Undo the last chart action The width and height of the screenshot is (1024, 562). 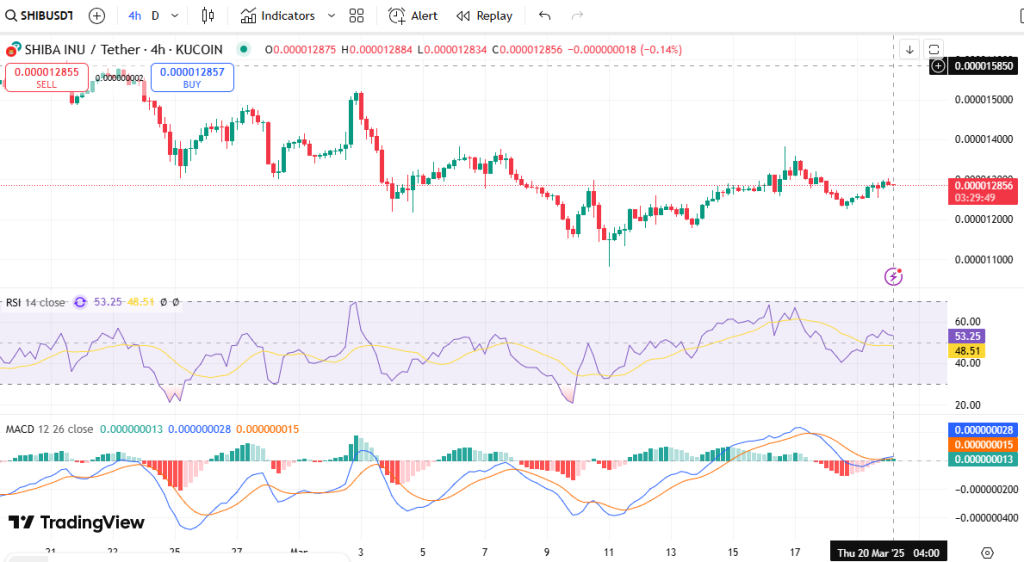pyautogui.click(x=545, y=16)
